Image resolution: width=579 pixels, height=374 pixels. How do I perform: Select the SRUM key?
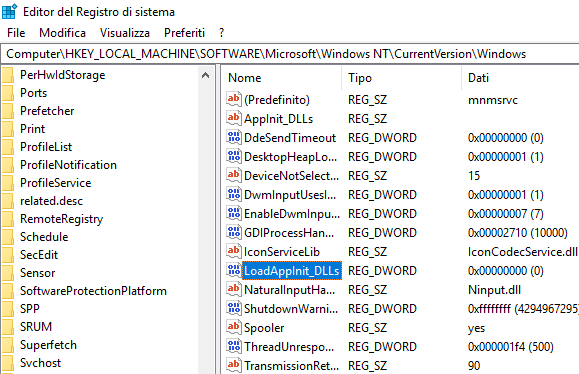(36, 327)
